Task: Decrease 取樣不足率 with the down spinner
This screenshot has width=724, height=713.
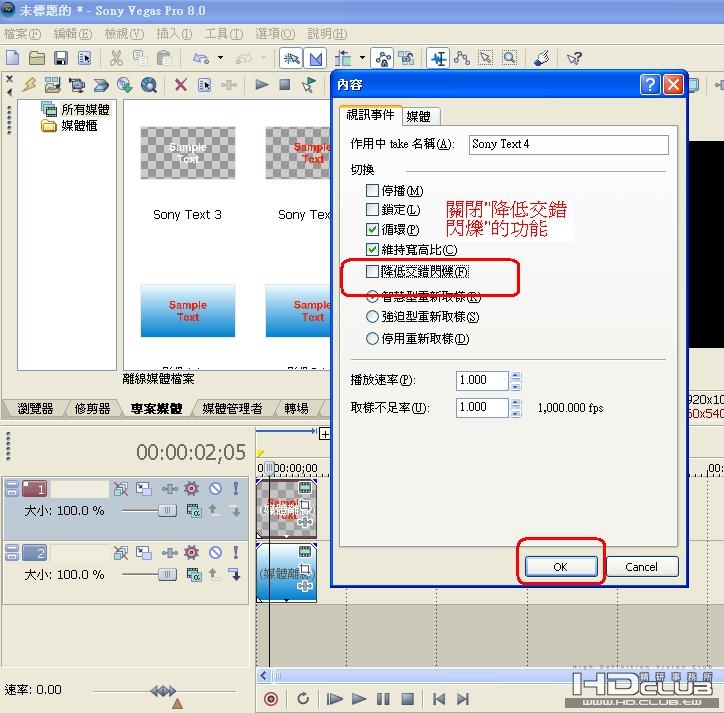Action: (516, 413)
